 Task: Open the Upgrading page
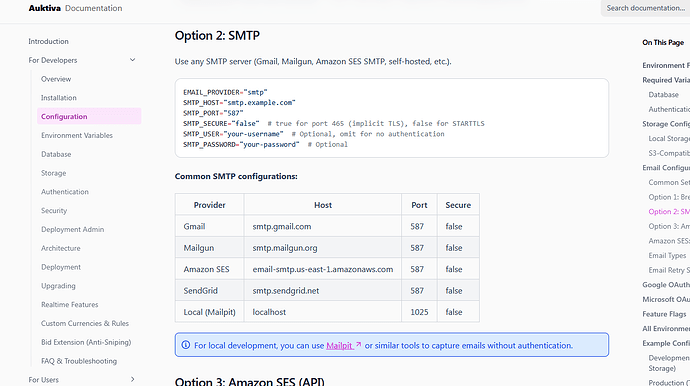pyautogui.click(x=58, y=286)
